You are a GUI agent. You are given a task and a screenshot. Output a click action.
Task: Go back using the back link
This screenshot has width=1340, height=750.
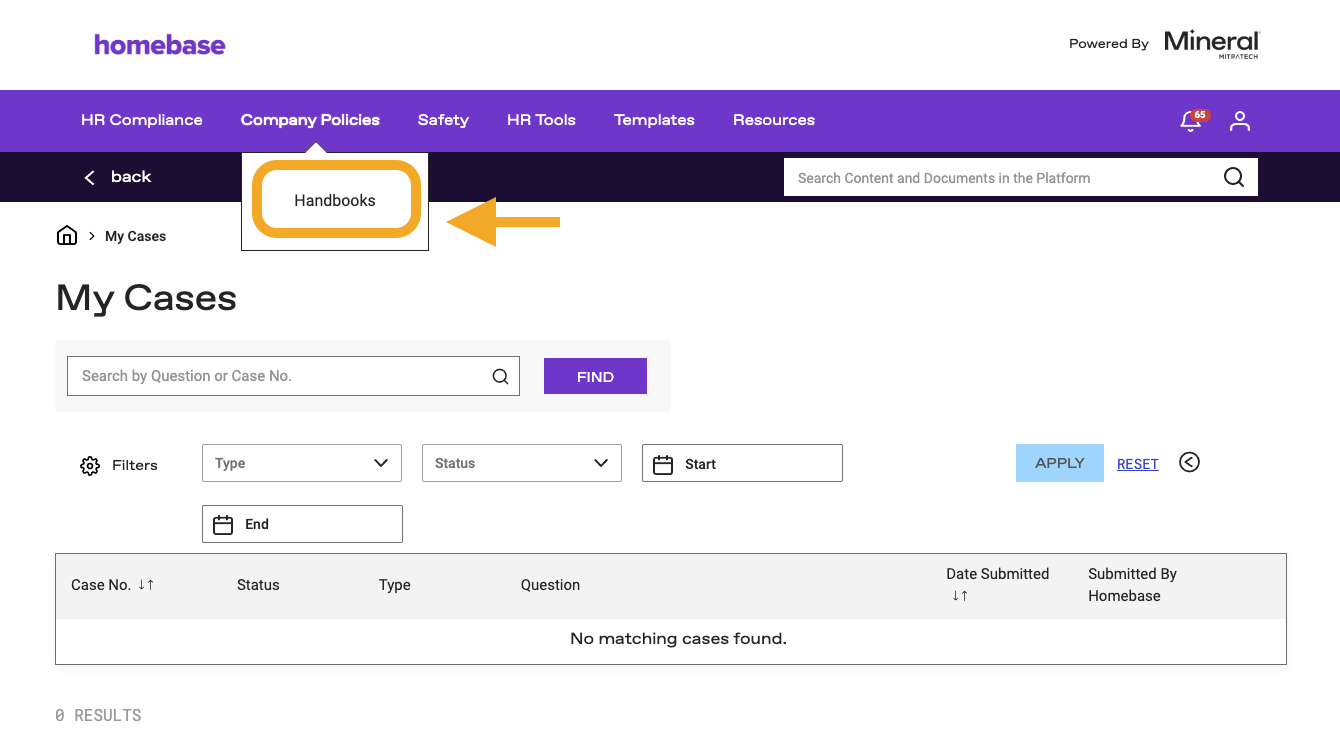tap(118, 177)
